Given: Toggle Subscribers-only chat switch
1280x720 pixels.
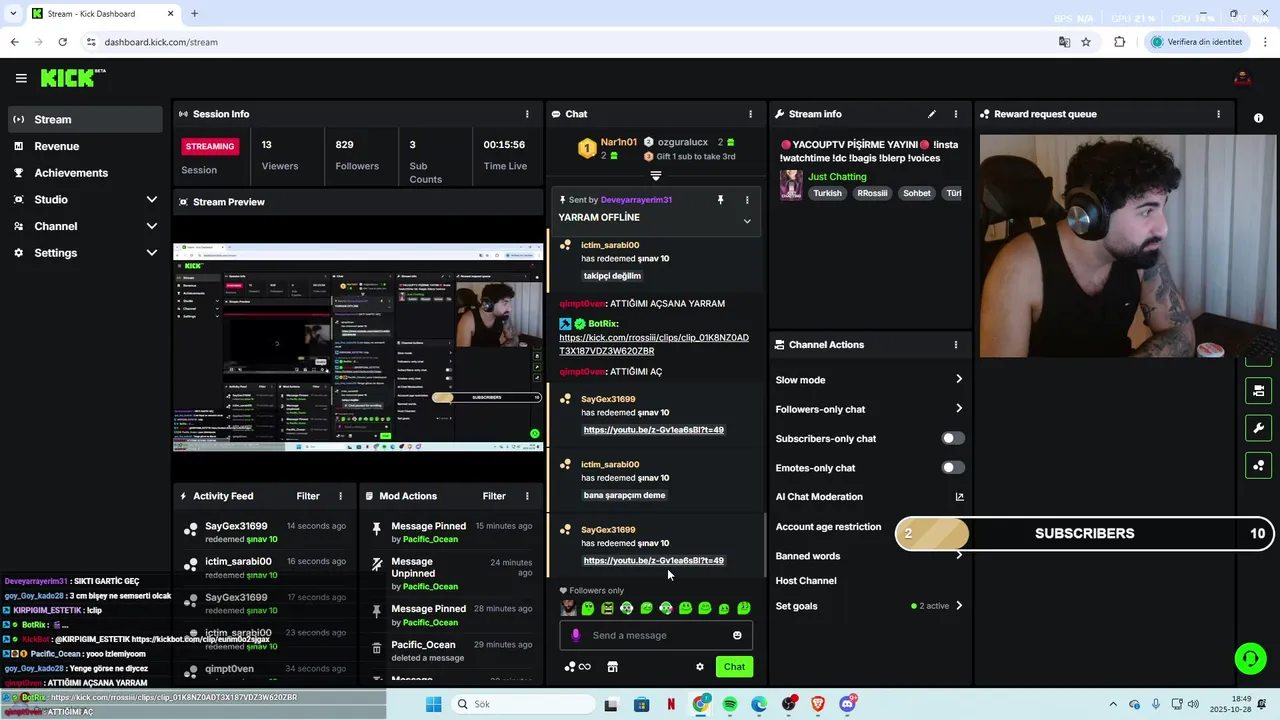Looking at the screenshot, I should pyautogui.click(x=953, y=438).
